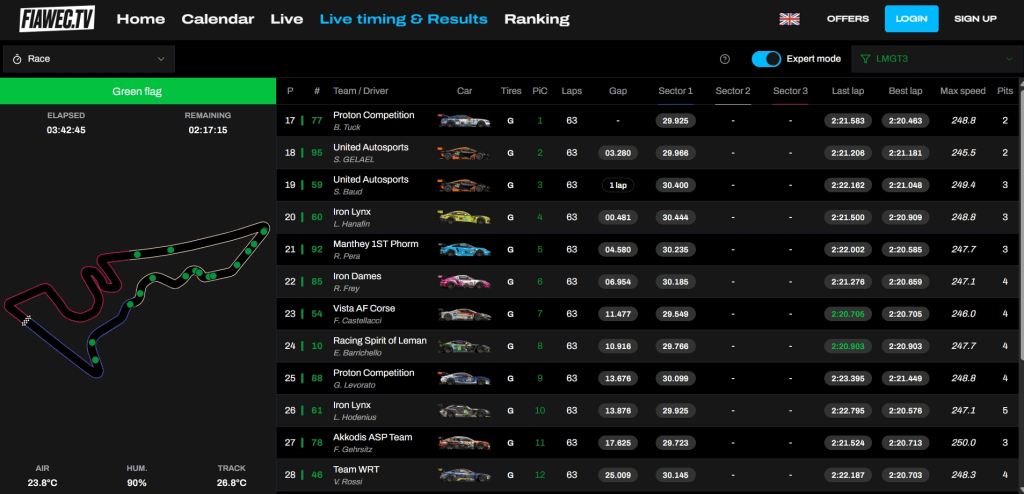The image size is (1024, 494).
Task: Click car number 85 in the table
Action: click(x=317, y=282)
